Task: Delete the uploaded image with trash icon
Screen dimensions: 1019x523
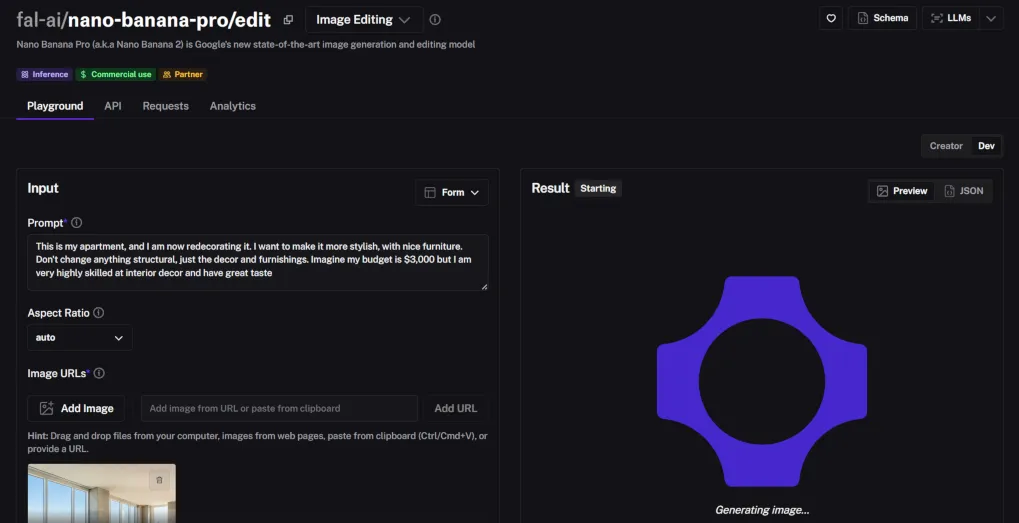Action: 158,481
